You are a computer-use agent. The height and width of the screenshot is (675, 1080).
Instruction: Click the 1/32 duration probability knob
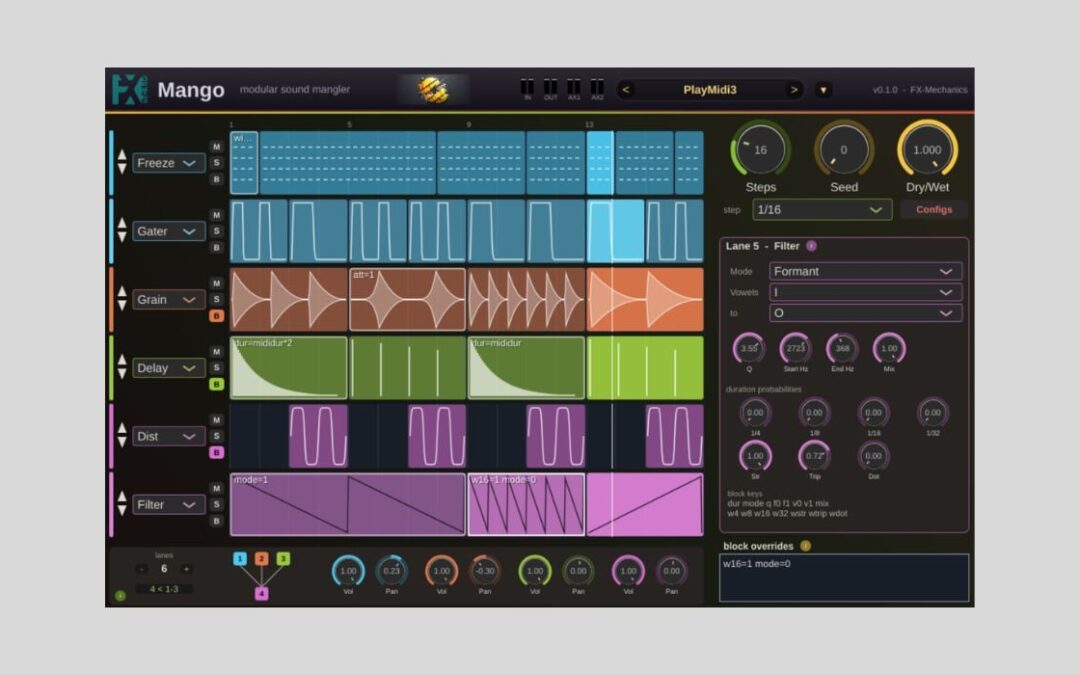coord(933,413)
